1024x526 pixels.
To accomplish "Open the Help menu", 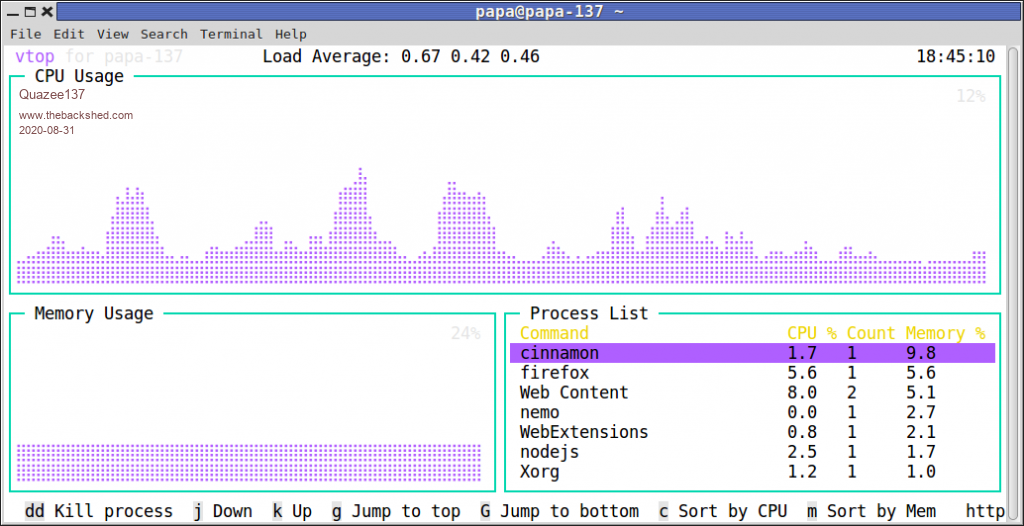I will tap(291, 34).
